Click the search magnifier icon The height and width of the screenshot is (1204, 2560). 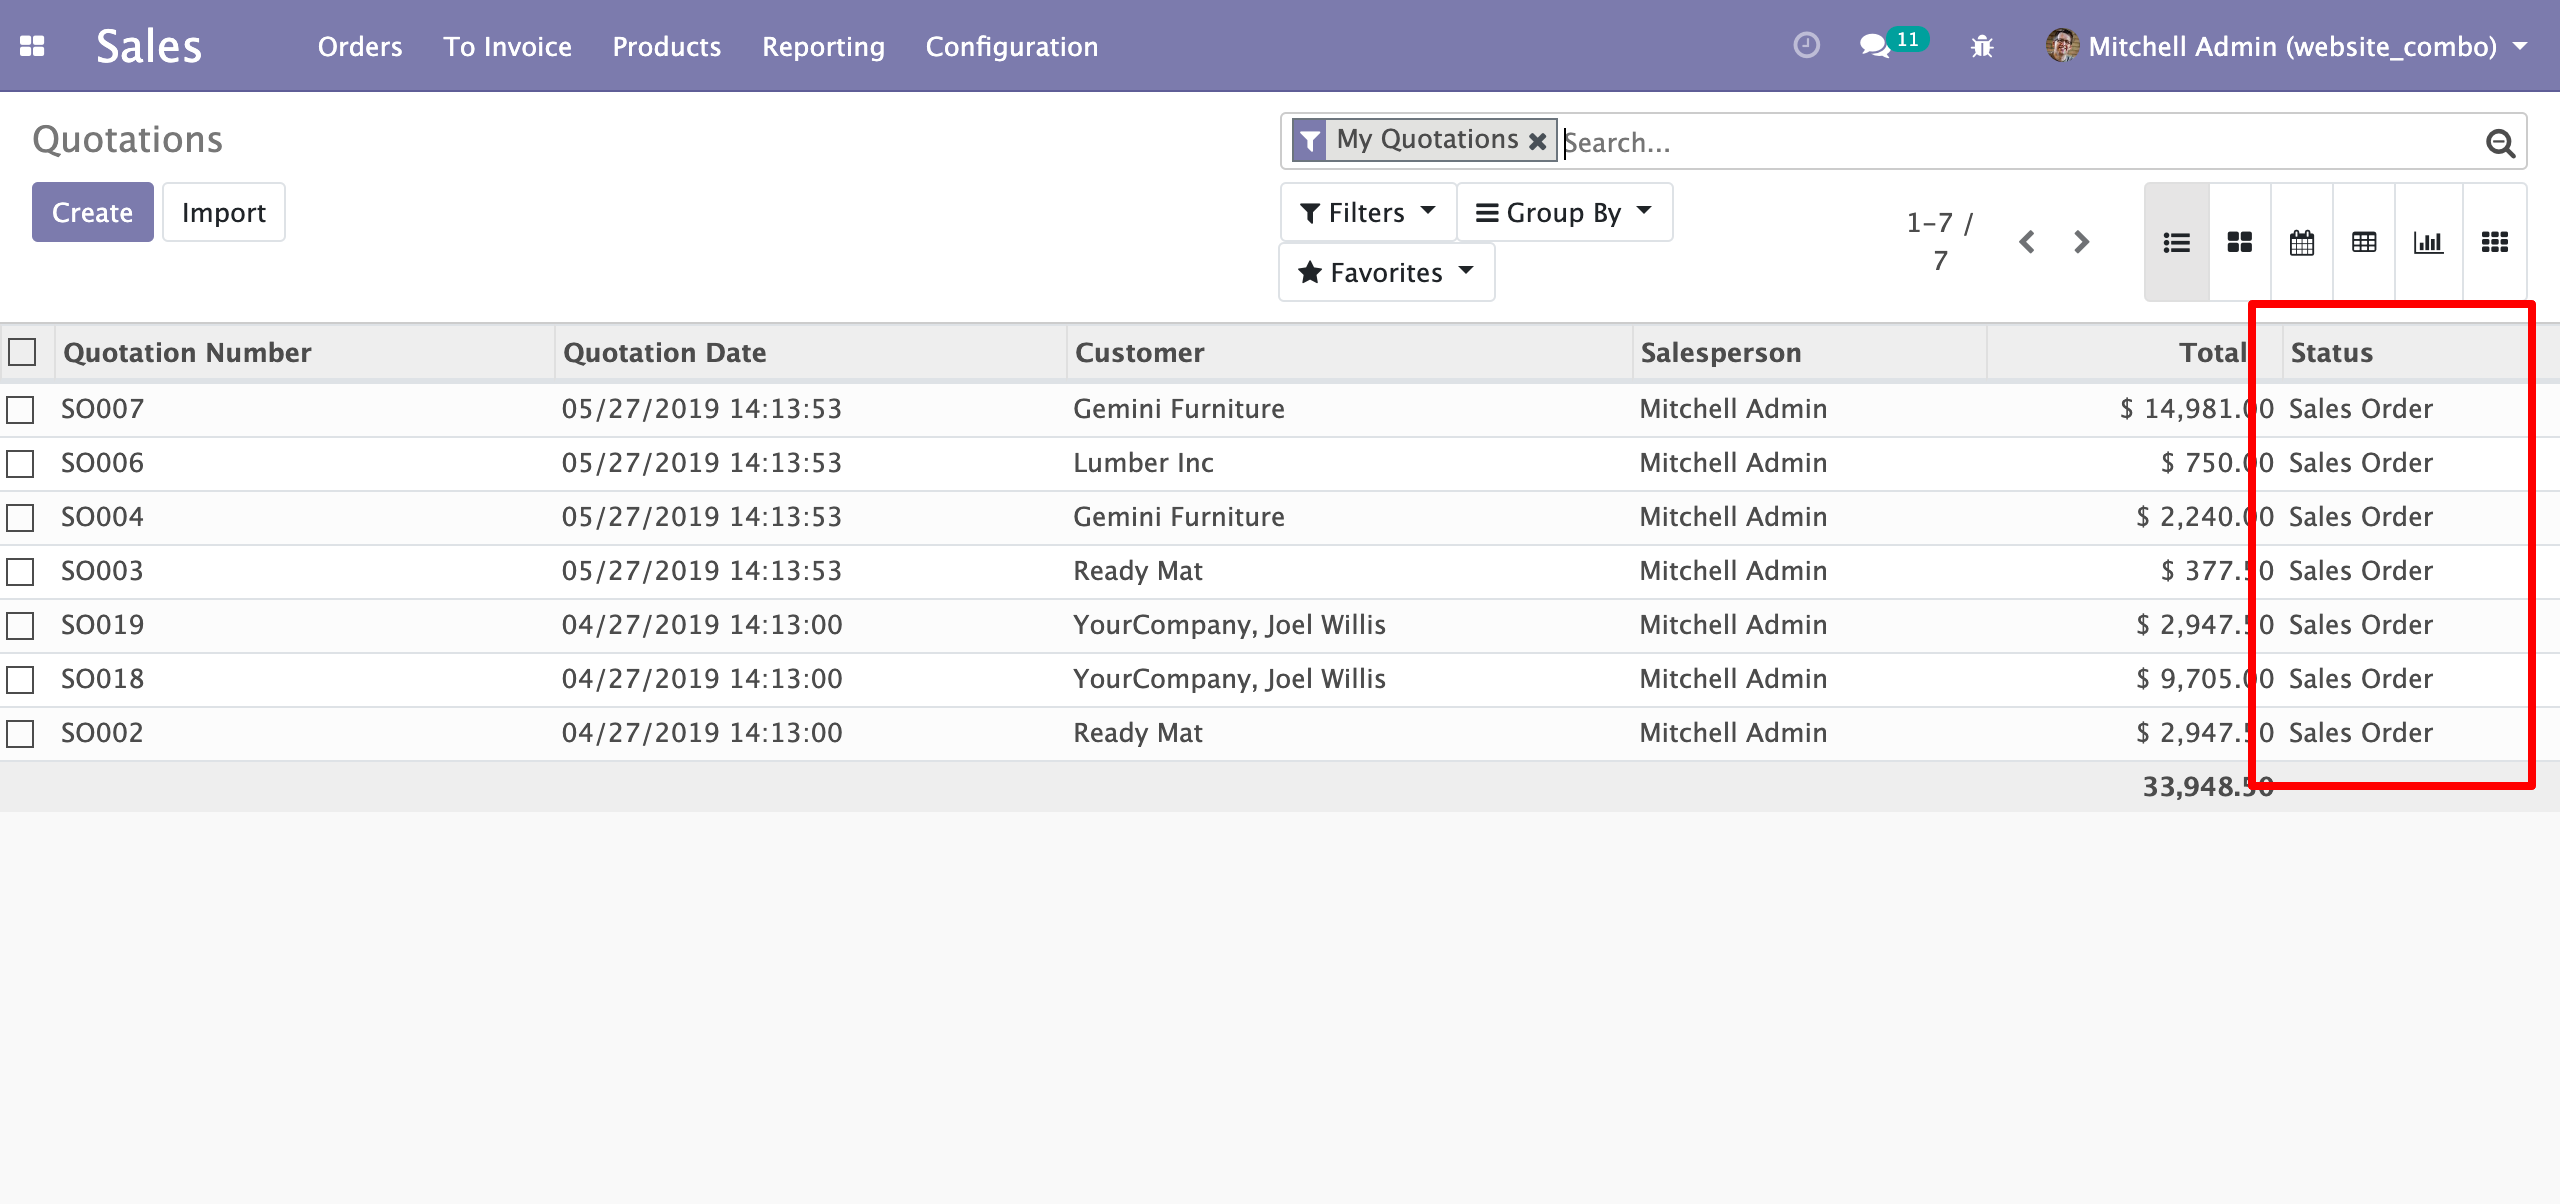pos(2500,143)
